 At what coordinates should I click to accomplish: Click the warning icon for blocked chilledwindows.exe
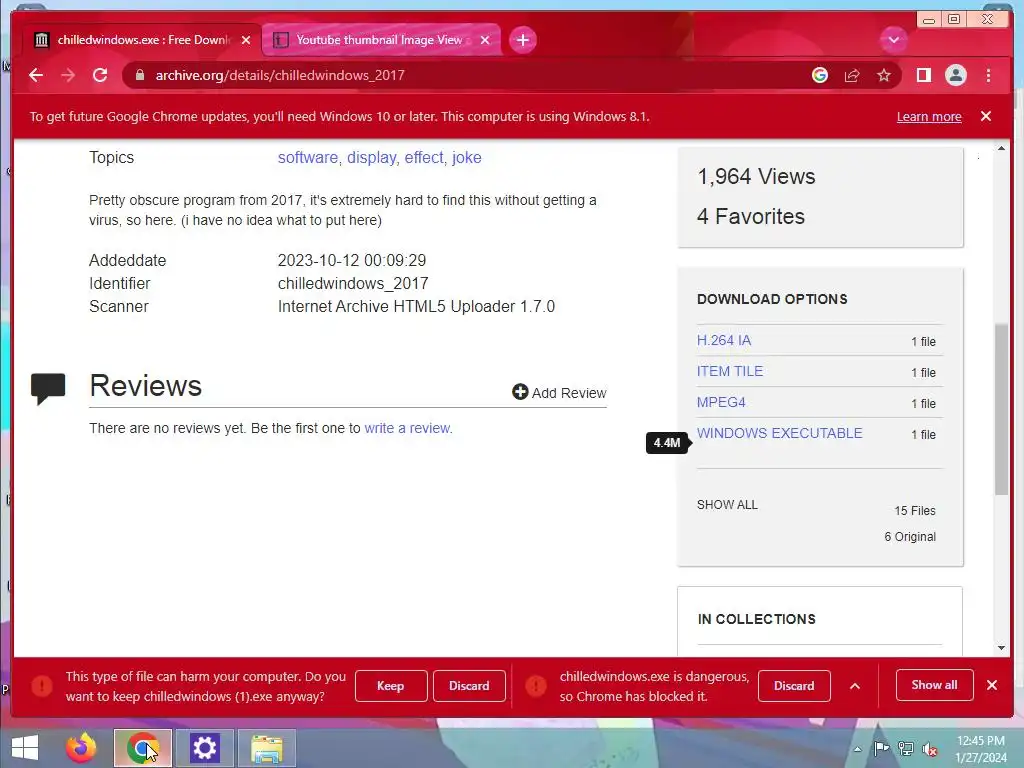[536, 686]
